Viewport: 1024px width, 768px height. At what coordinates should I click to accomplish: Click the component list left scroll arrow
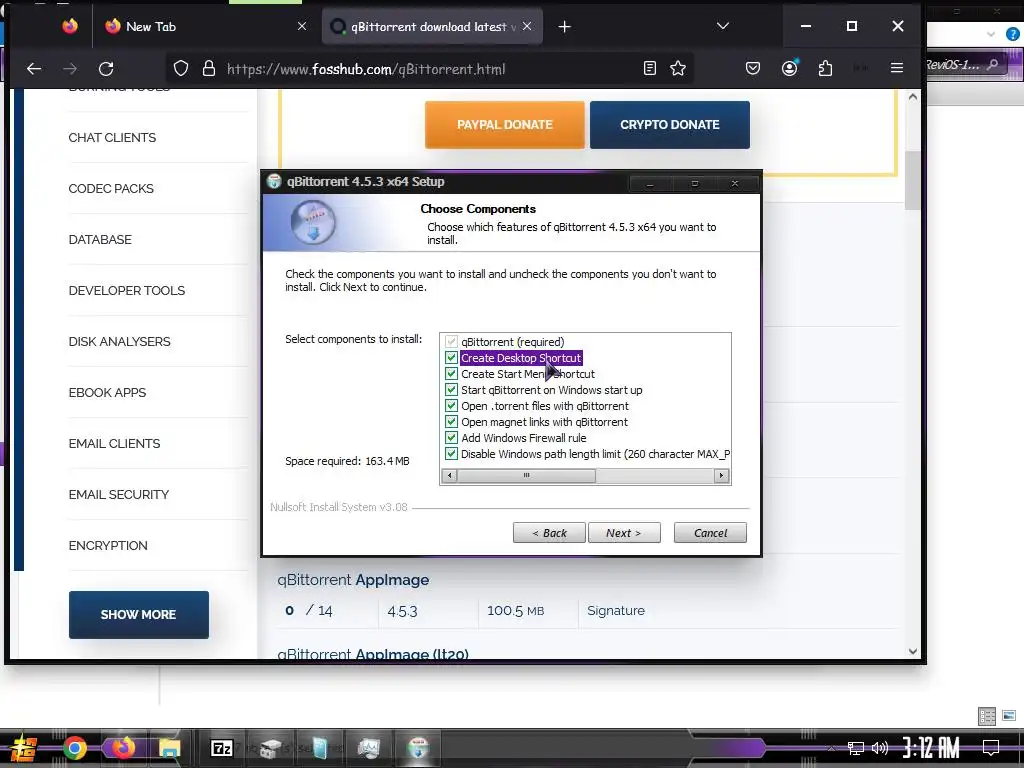pyautogui.click(x=449, y=475)
